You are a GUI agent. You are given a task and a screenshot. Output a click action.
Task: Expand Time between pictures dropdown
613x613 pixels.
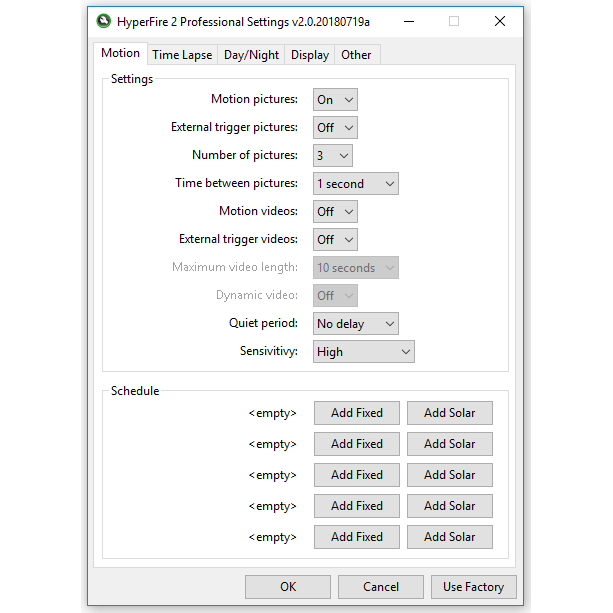point(356,184)
